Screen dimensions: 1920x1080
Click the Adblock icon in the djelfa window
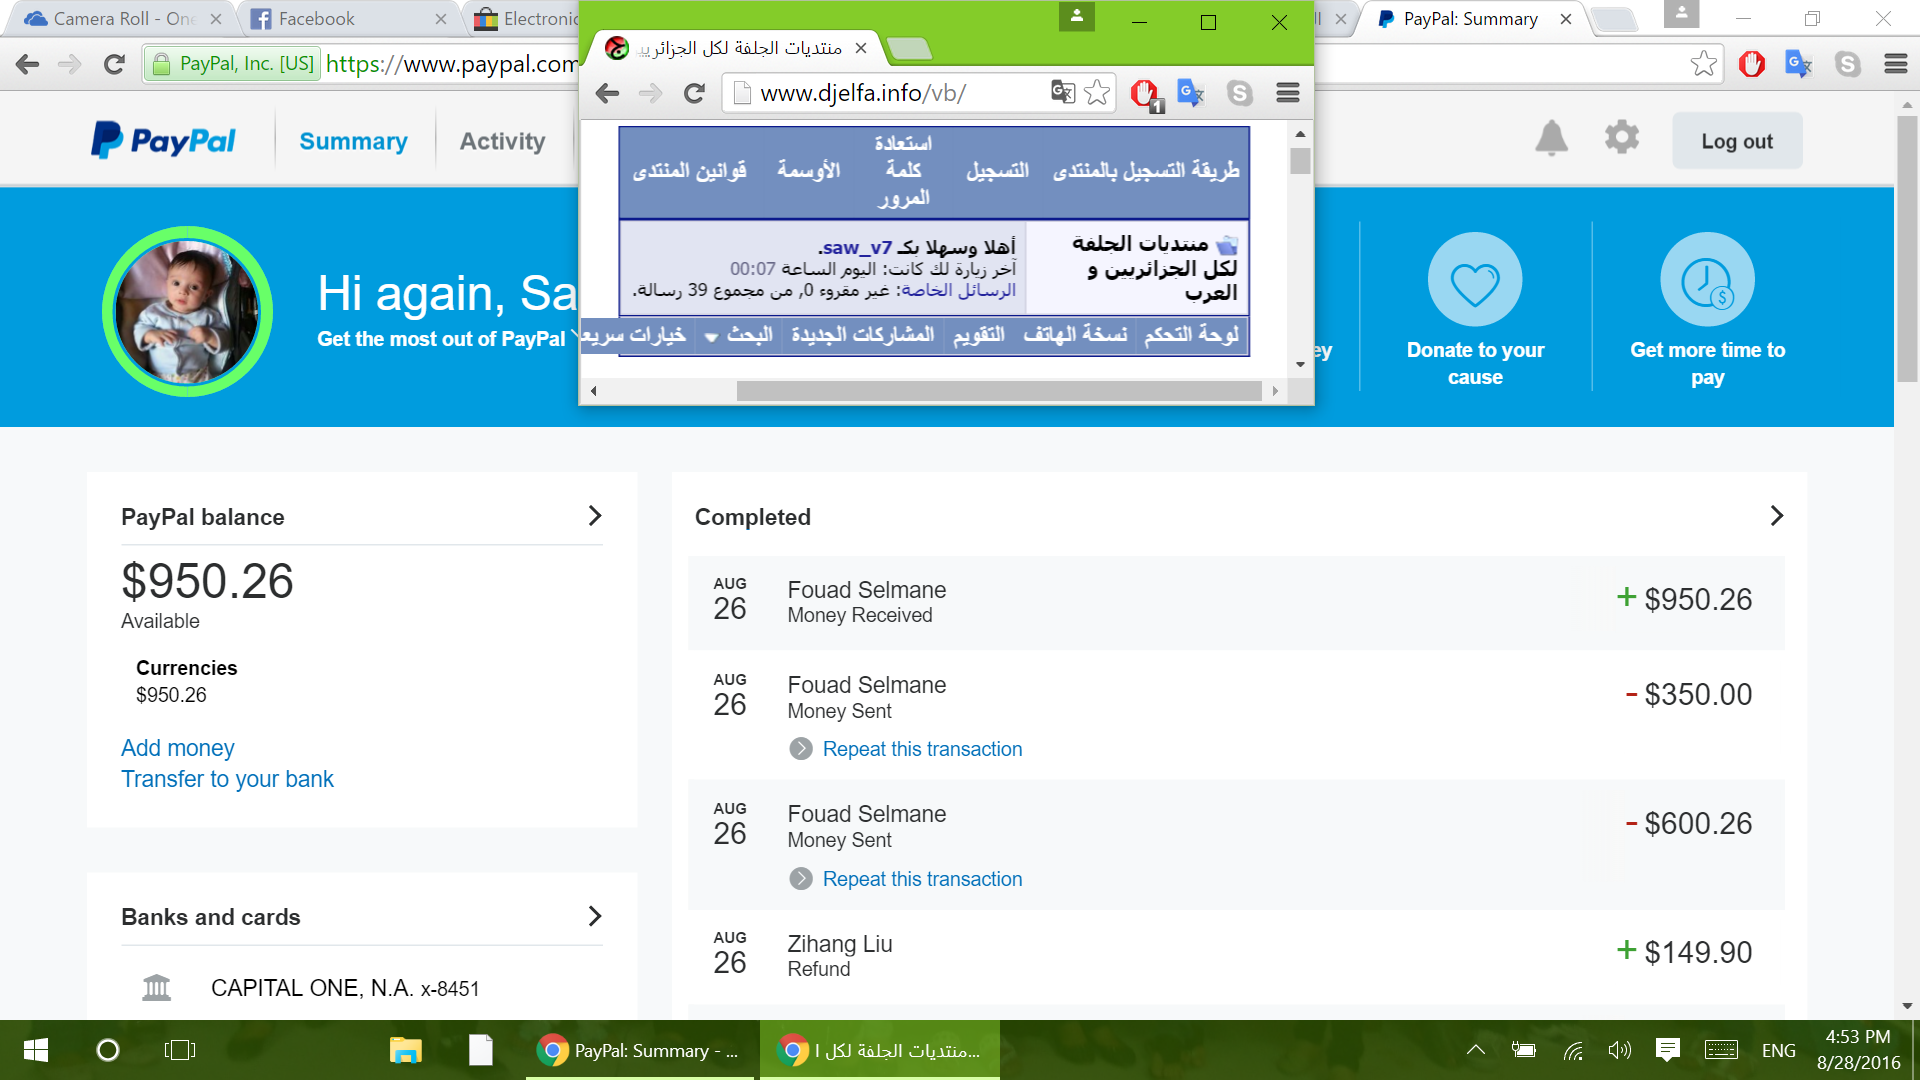coord(1146,94)
